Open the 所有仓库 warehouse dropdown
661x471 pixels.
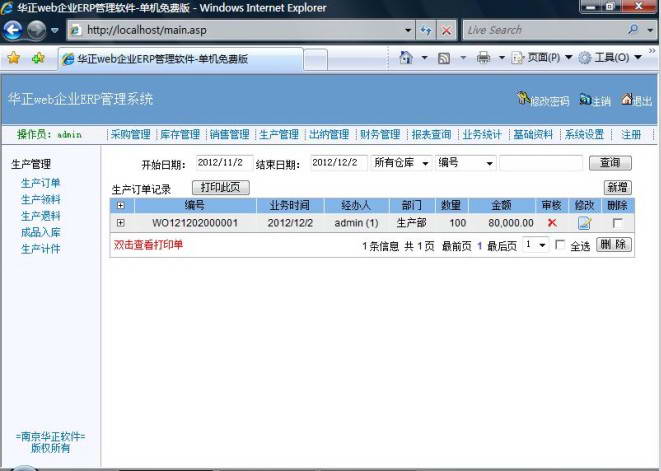[401, 163]
